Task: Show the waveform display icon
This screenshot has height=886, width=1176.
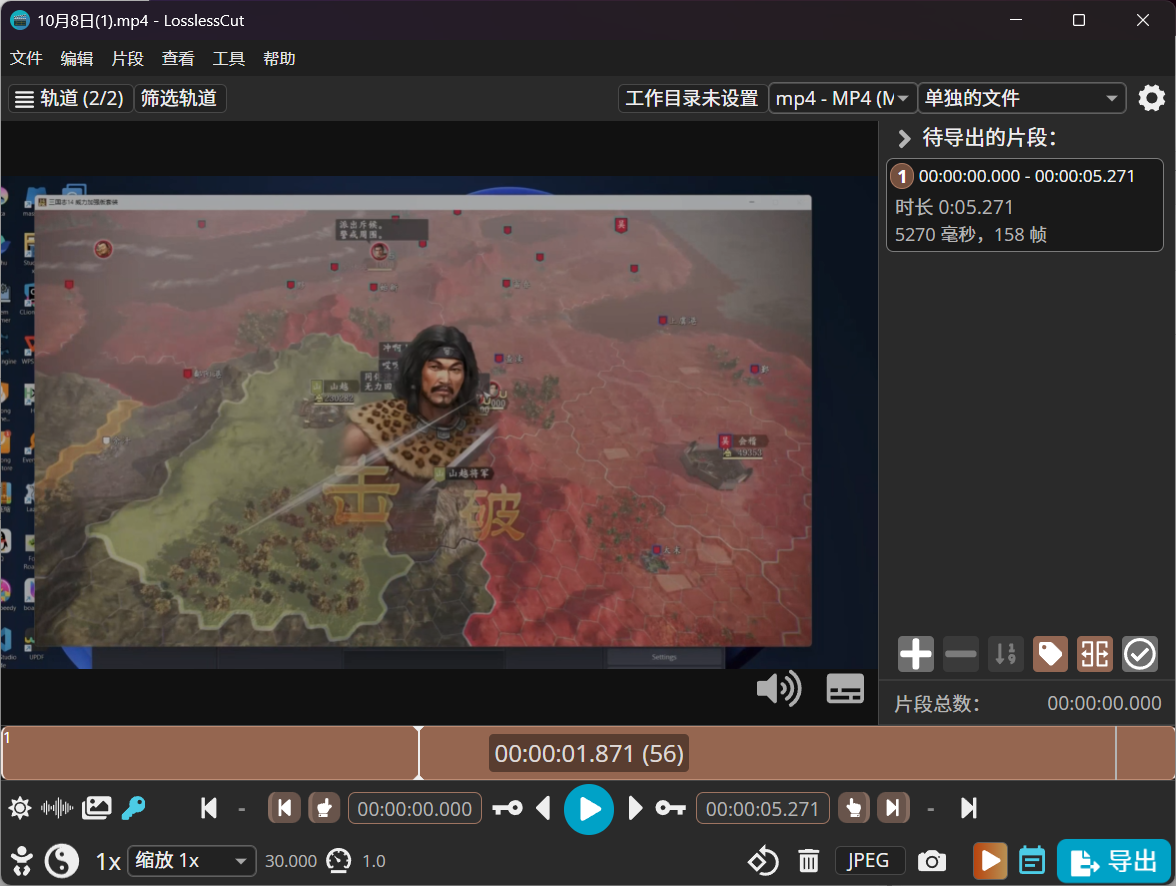Action: (57, 808)
